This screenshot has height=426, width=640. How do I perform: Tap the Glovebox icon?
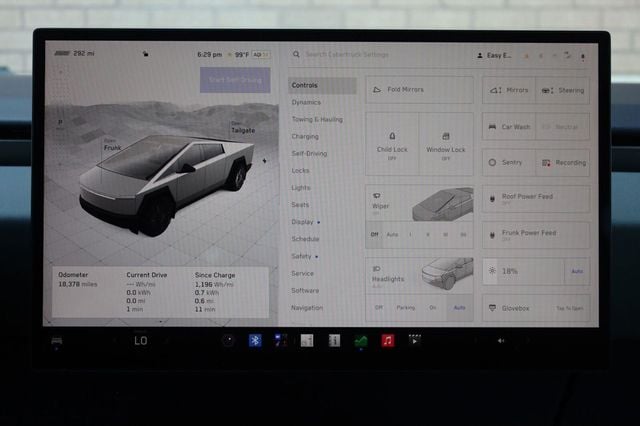tap(493, 308)
